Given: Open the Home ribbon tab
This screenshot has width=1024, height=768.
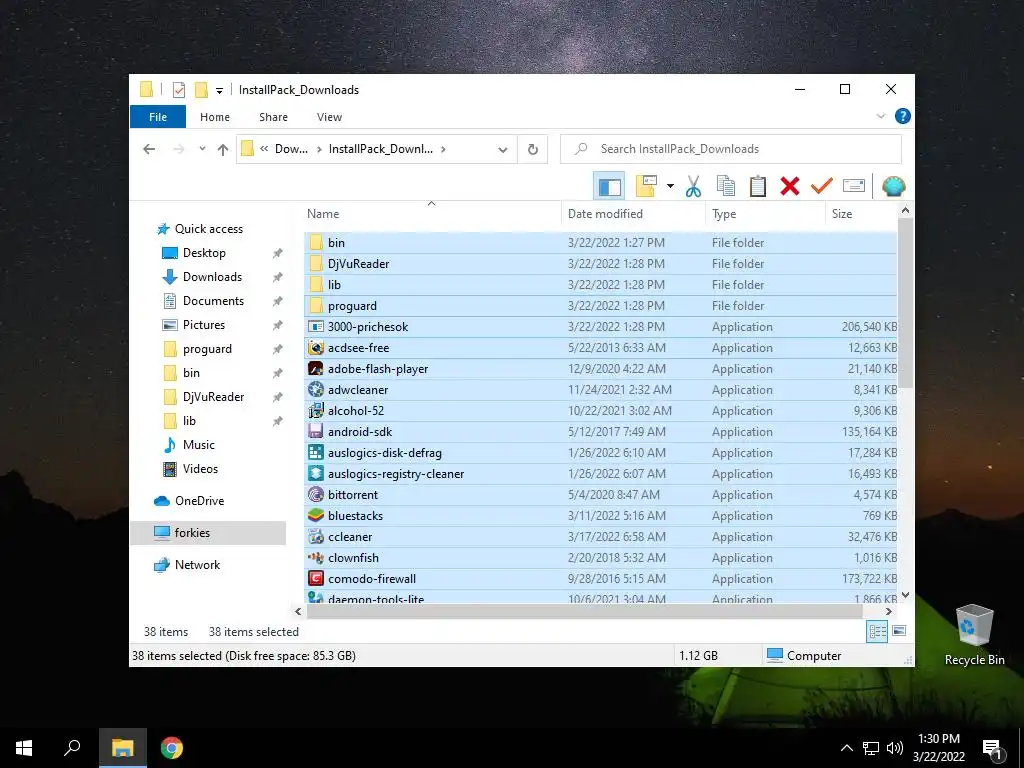Looking at the screenshot, I should click(x=215, y=117).
